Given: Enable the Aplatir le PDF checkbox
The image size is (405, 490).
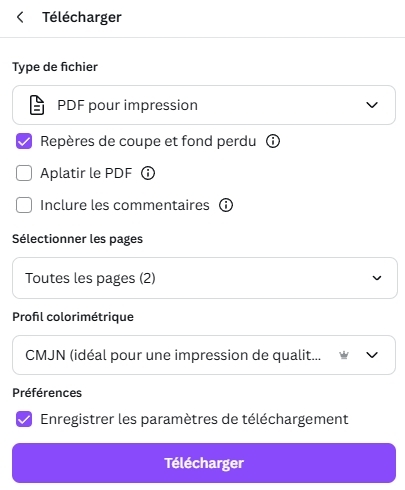Looking at the screenshot, I should tap(24, 173).
